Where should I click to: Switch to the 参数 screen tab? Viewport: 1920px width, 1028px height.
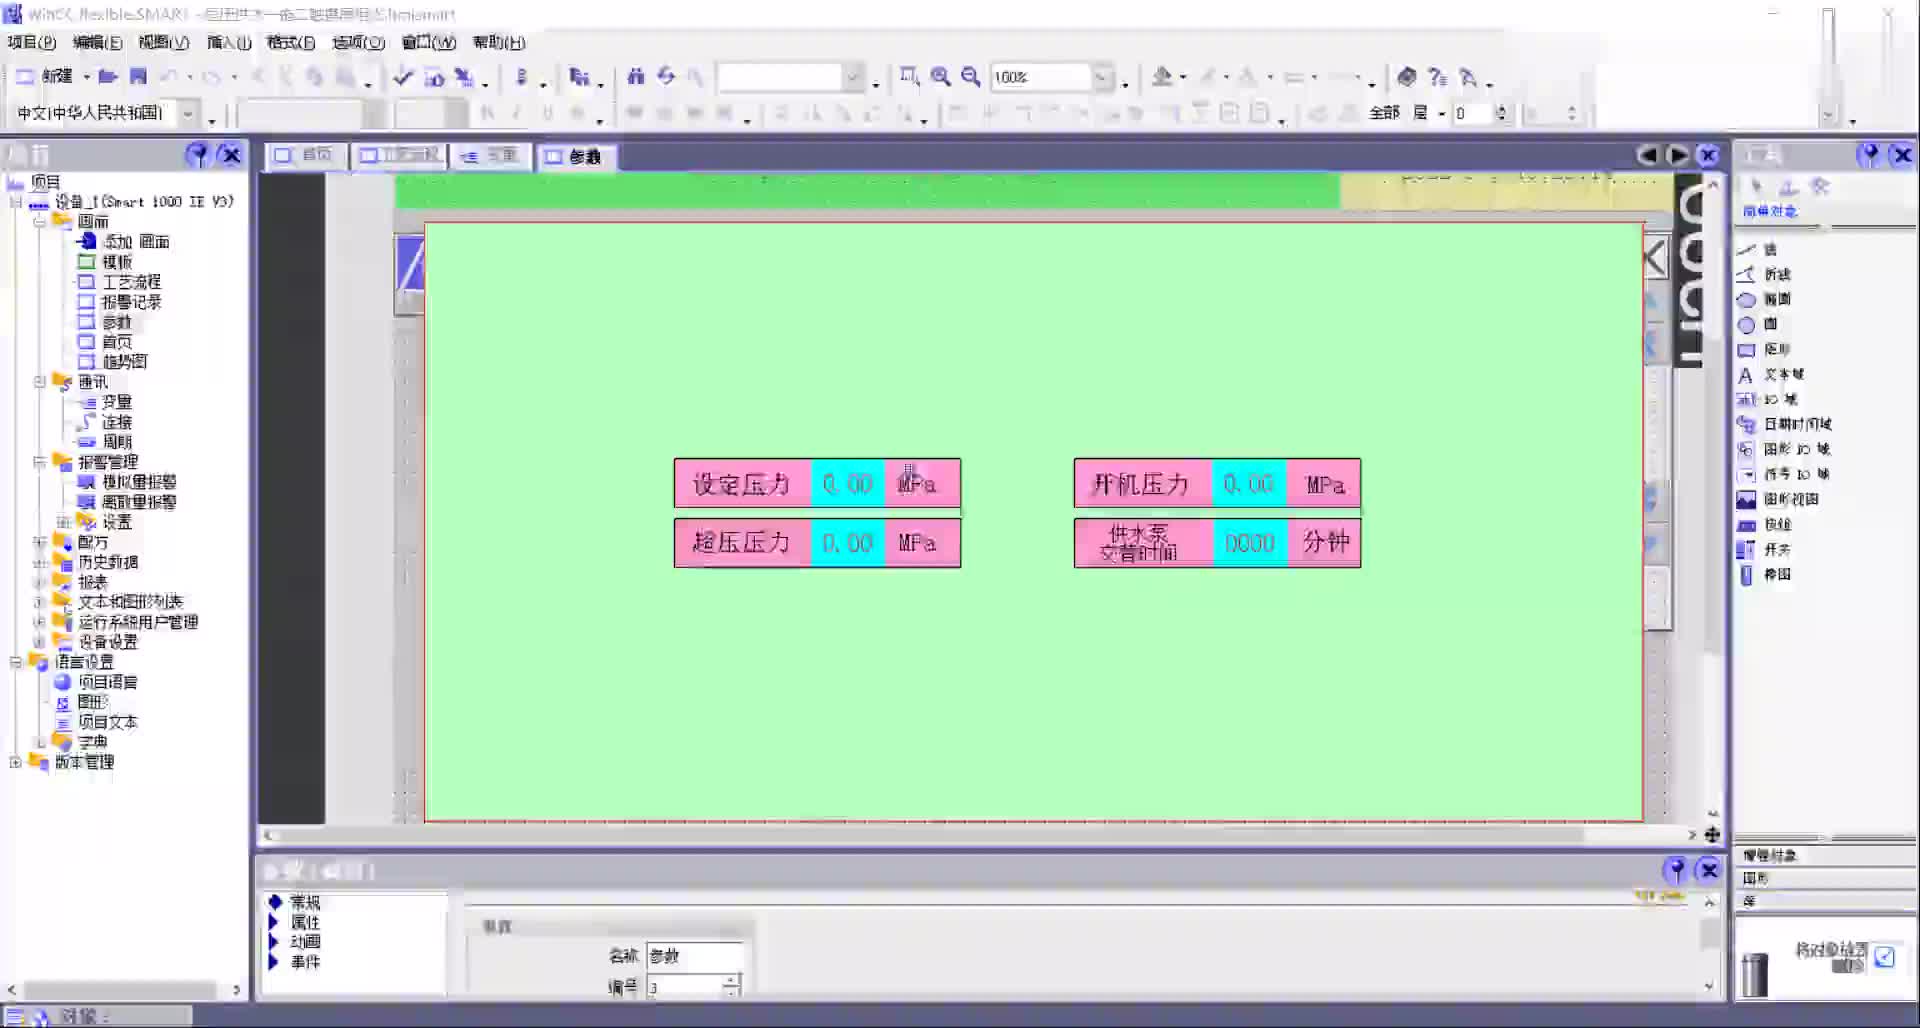(x=575, y=156)
